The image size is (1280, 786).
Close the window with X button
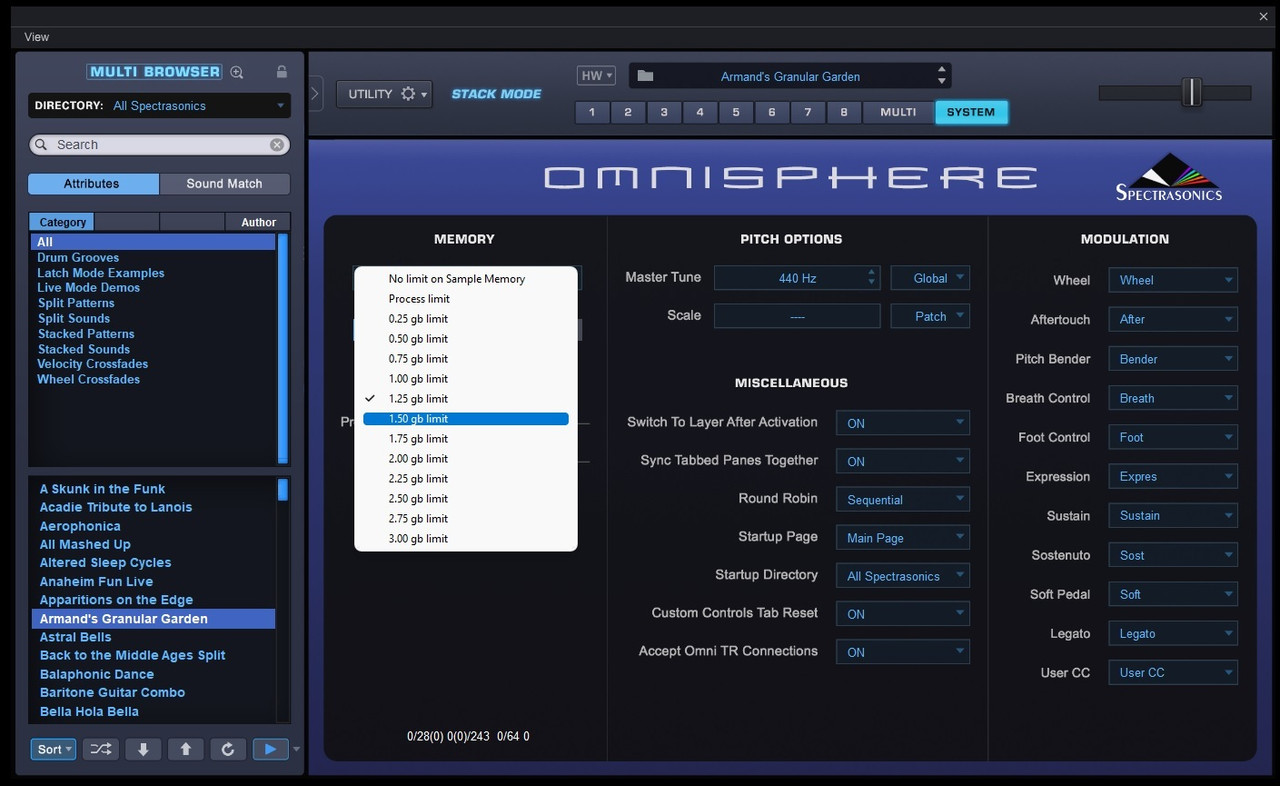click(1263, 16)
